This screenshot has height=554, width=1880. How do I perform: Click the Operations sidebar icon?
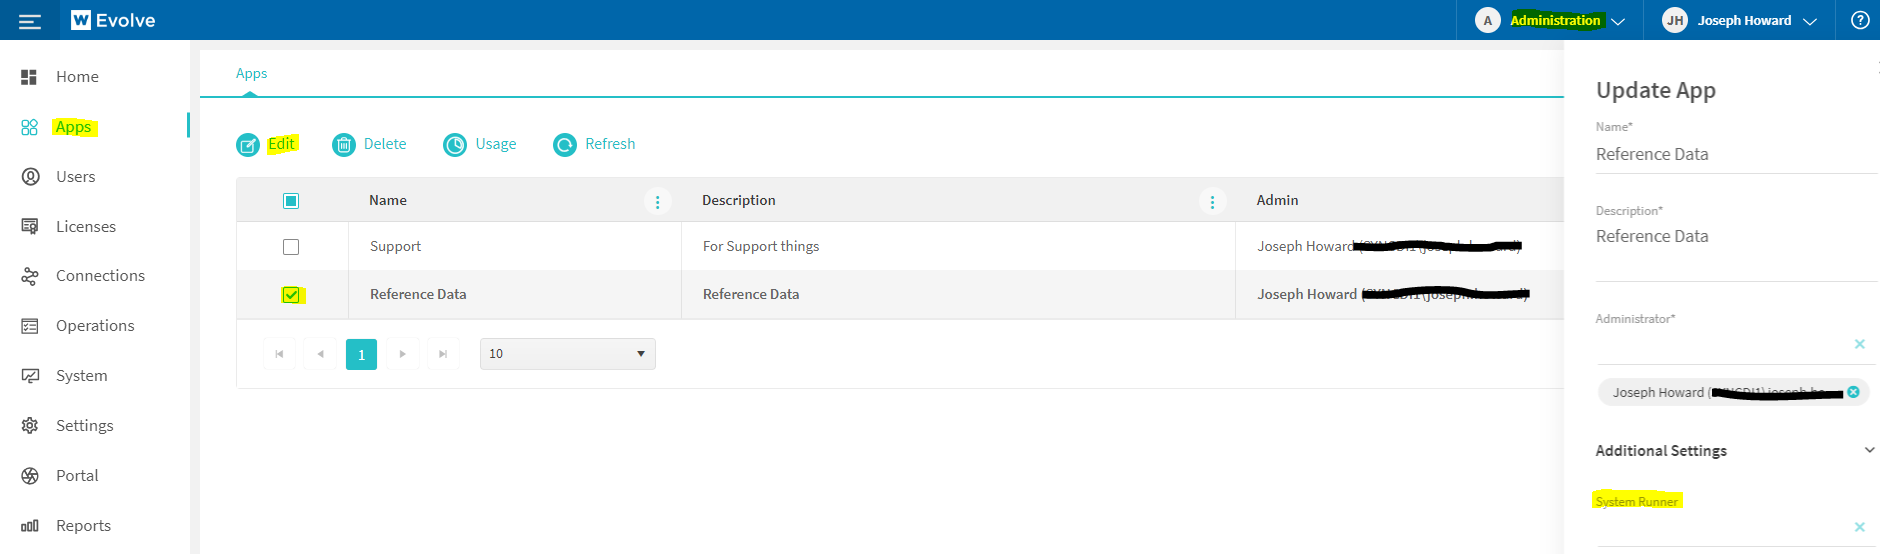coord(30,326)
